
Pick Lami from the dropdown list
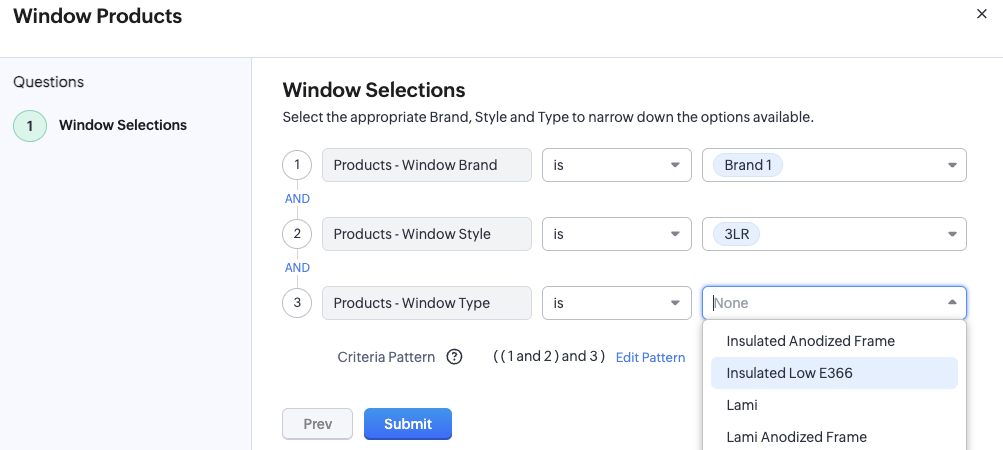click(742, 405)
